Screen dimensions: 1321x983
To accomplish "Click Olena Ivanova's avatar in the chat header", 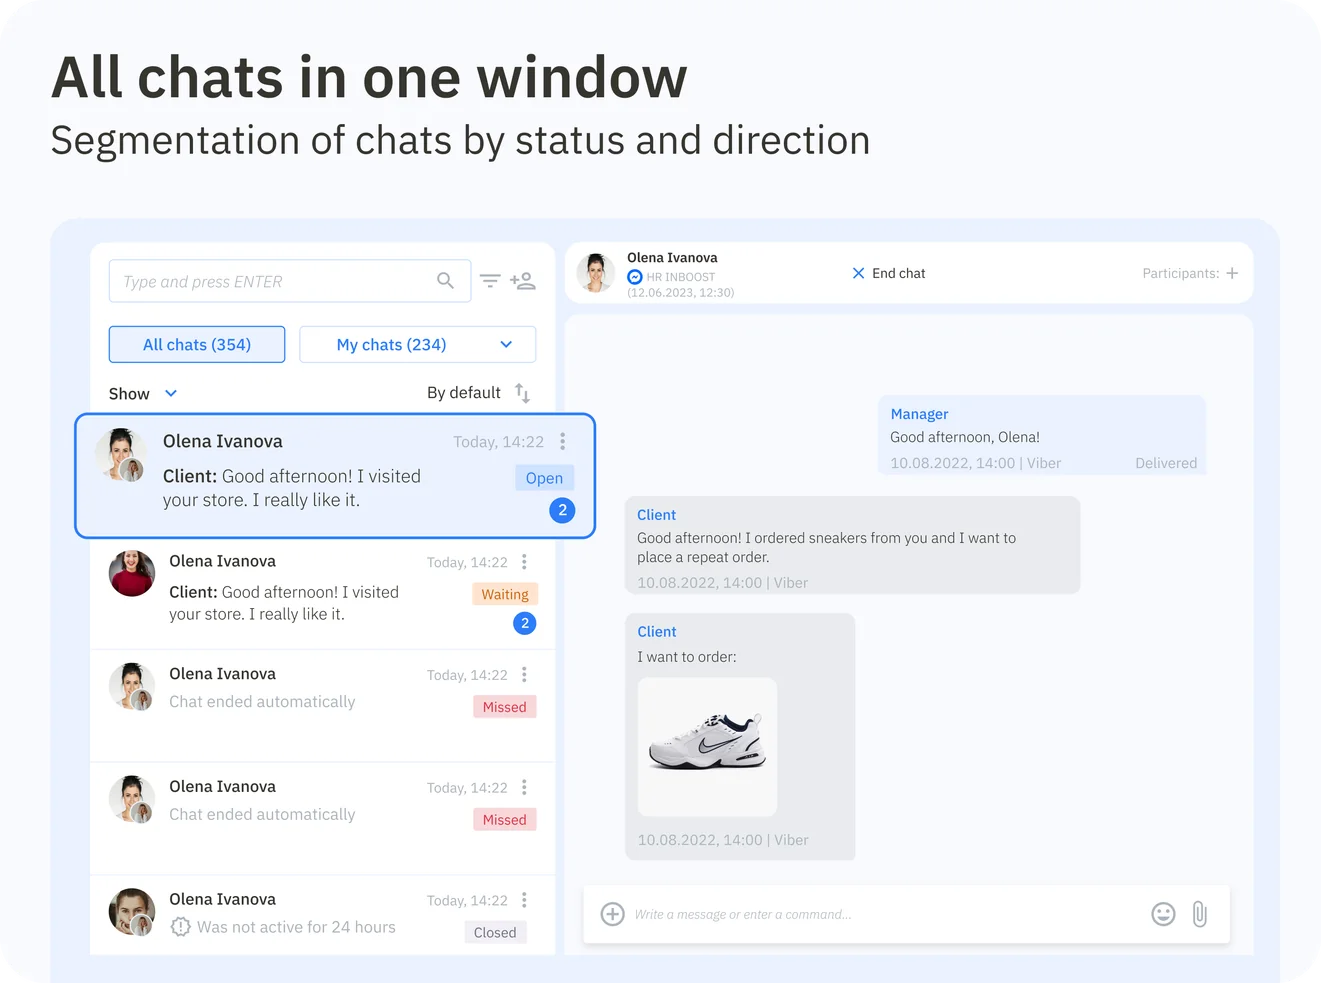I will pos(596,273).
